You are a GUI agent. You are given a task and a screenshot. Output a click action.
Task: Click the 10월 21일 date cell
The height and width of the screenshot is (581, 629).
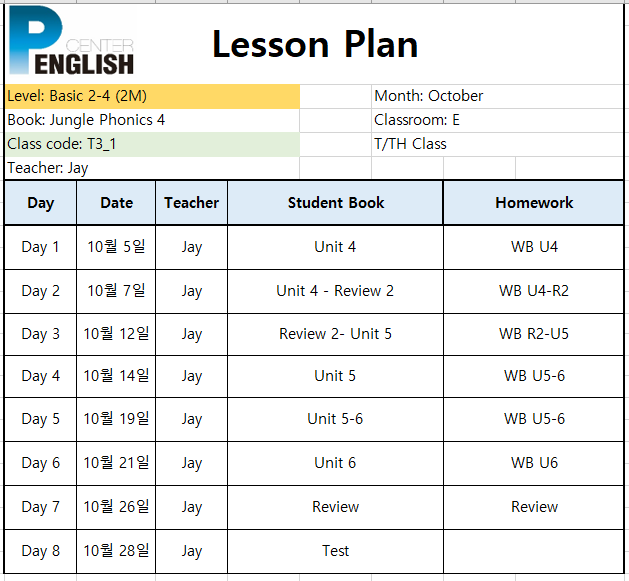(x=116, y=463)
